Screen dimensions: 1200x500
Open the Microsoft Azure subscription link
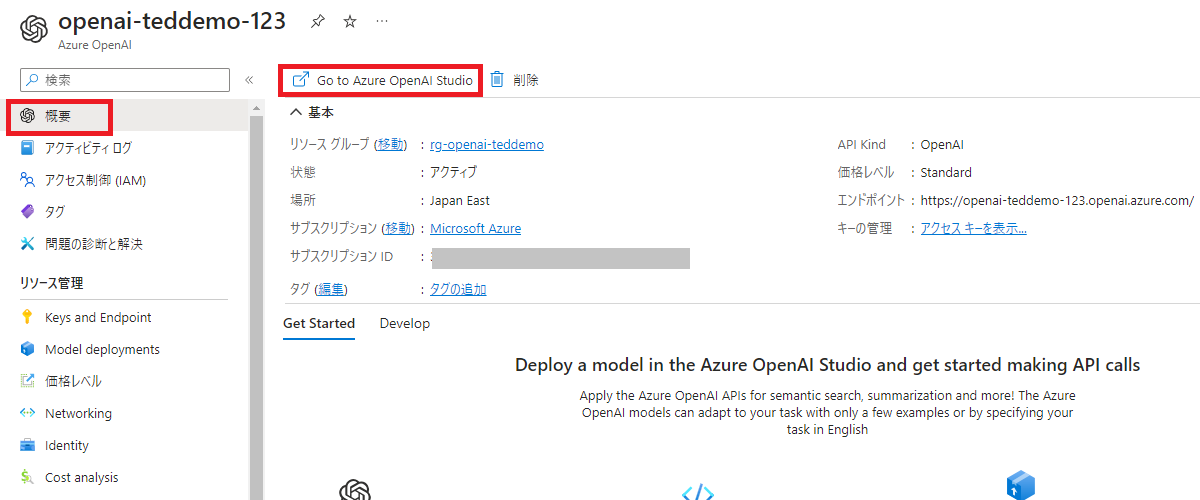coord(476,228)
